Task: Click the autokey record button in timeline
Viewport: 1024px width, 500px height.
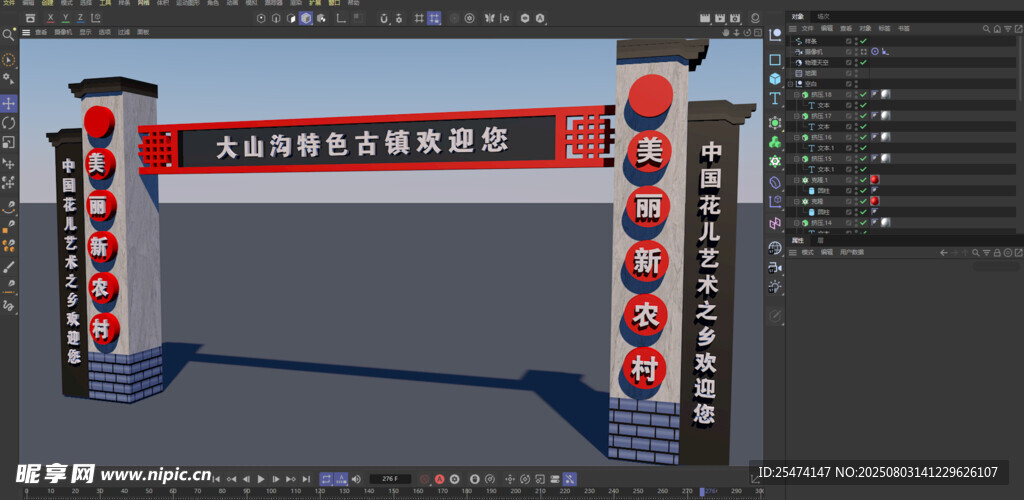Action: click(439, 480)
